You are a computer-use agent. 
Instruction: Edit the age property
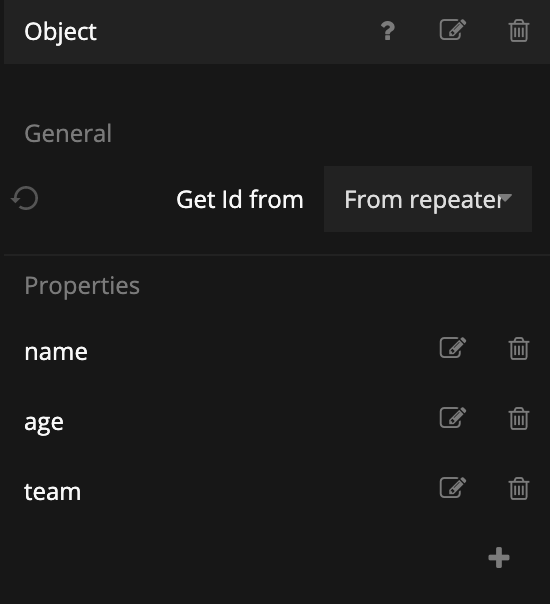[x=453, y=418]
